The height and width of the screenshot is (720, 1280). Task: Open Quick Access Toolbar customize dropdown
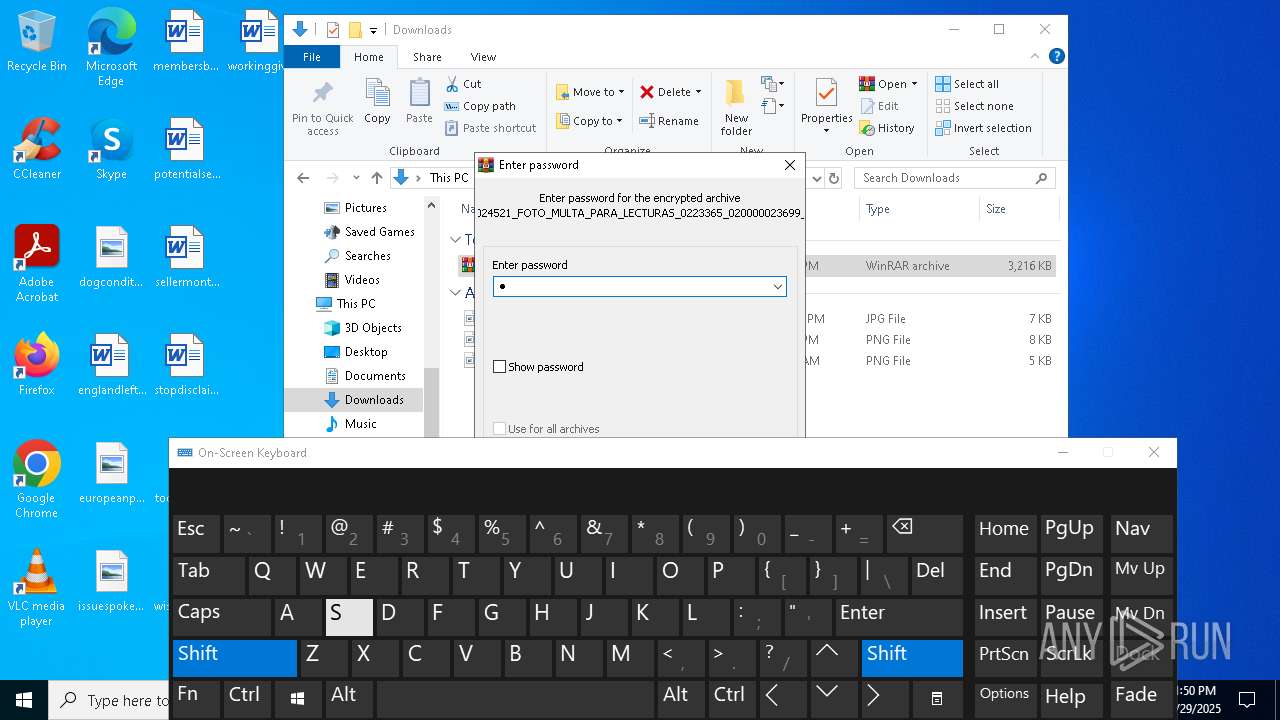373,30
